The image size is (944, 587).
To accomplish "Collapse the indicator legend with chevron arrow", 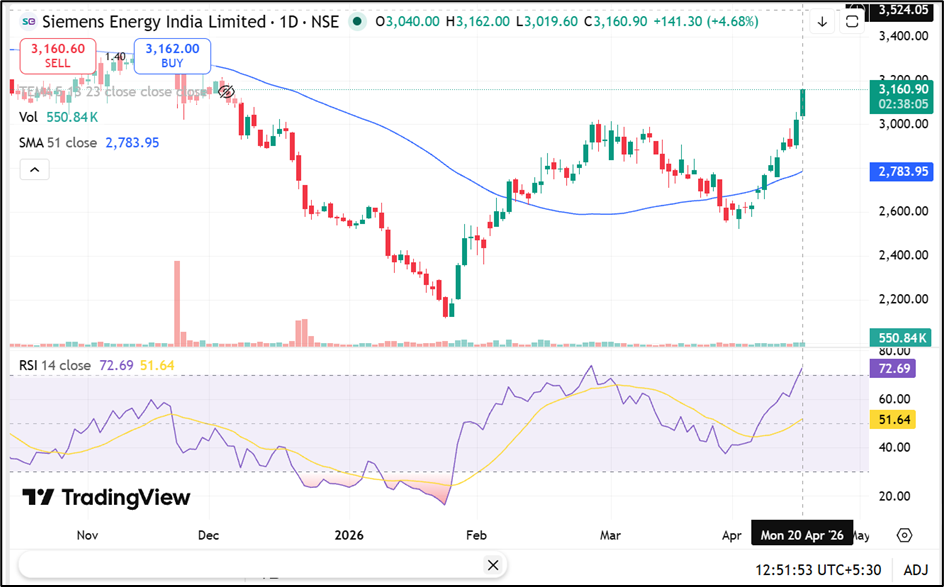I will [34, 170].
